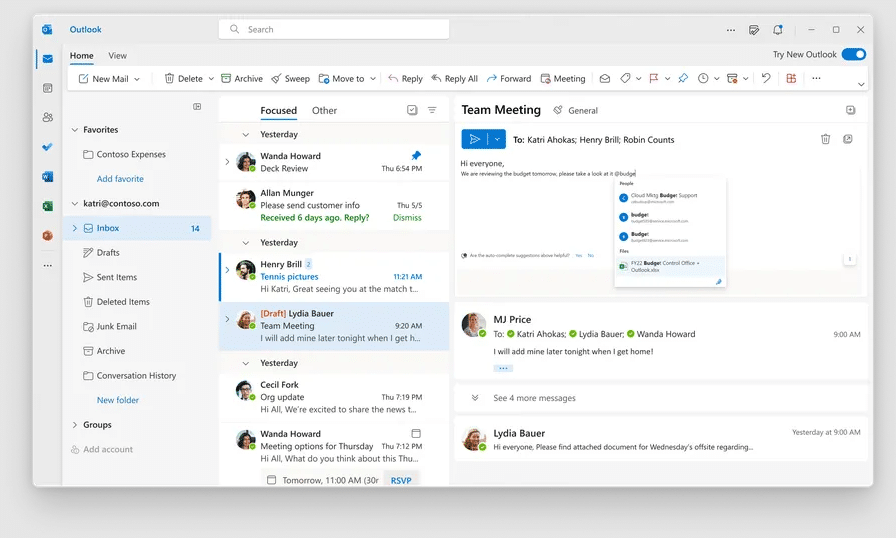Click the Reply All button

coord(454,79)
